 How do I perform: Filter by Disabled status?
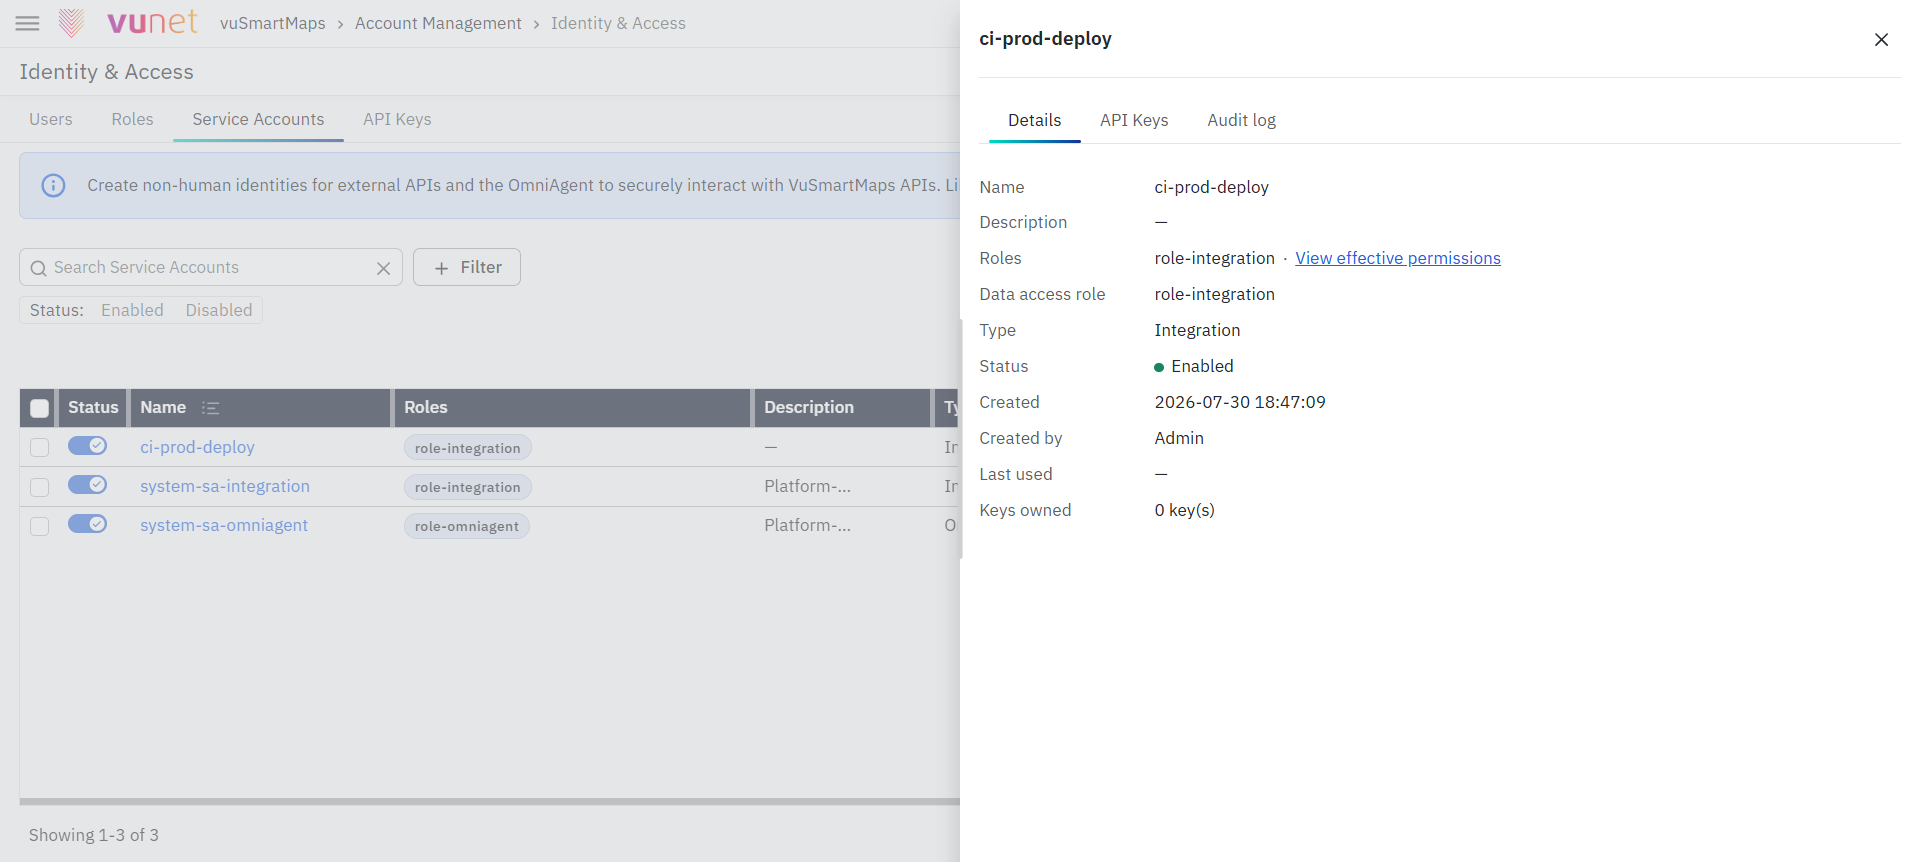[x=219, y=310]
